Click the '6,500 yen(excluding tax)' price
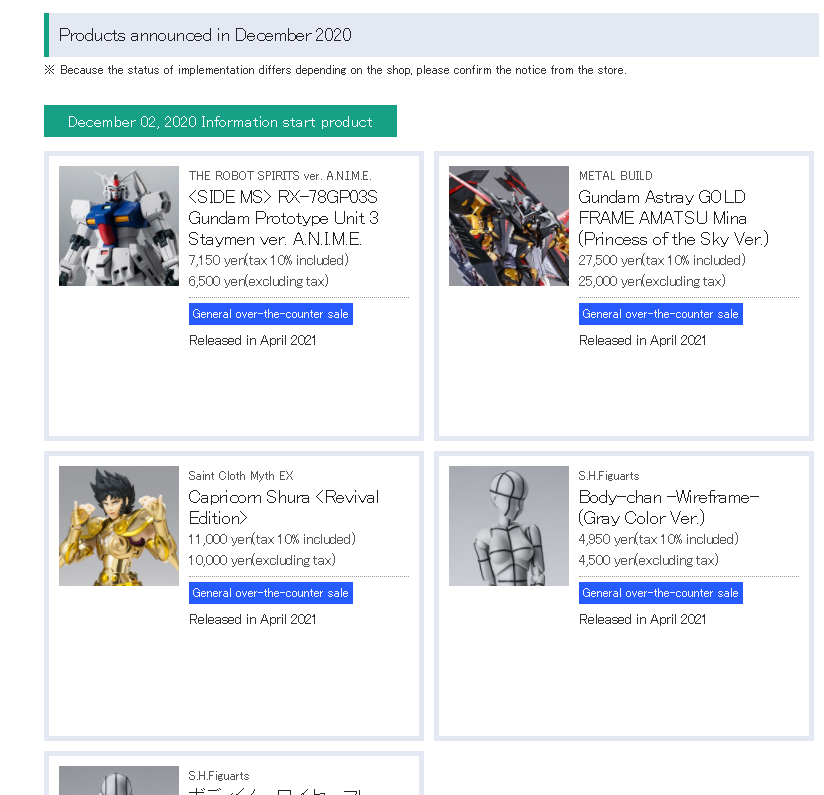 coord(259,281)
